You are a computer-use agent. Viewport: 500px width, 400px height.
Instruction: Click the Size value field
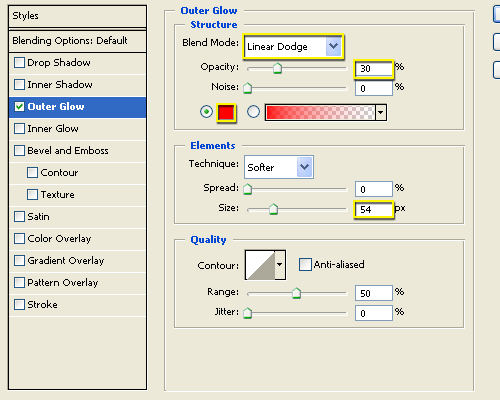click(374, 210)
